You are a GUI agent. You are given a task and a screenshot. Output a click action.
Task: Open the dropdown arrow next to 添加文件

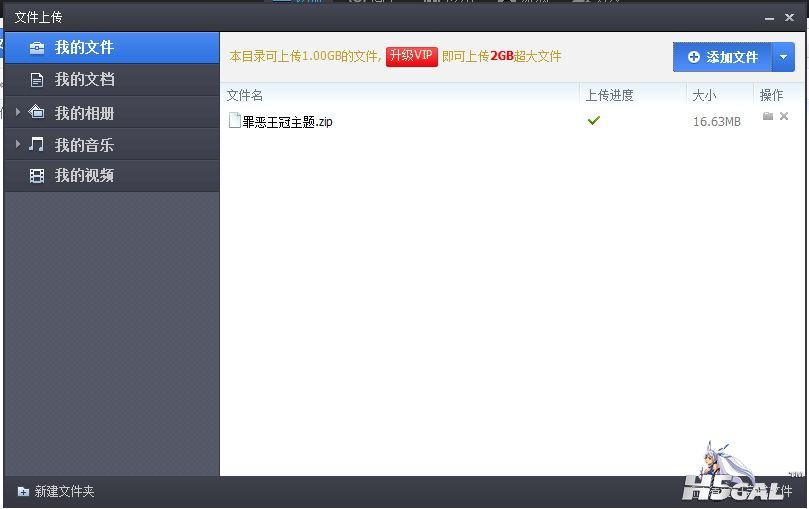[784, 57]
